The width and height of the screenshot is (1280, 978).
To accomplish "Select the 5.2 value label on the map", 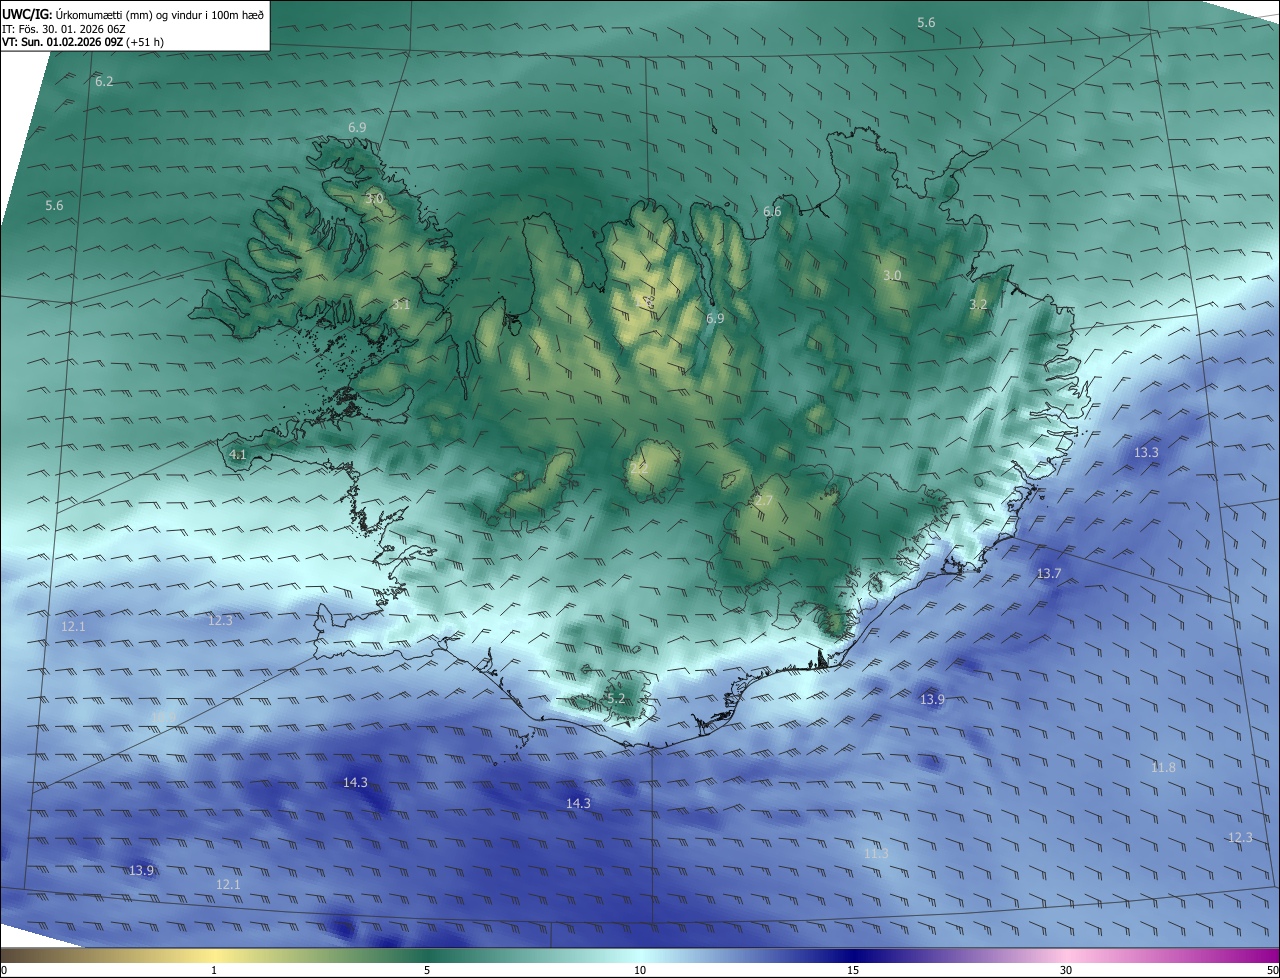I will 615,698.
